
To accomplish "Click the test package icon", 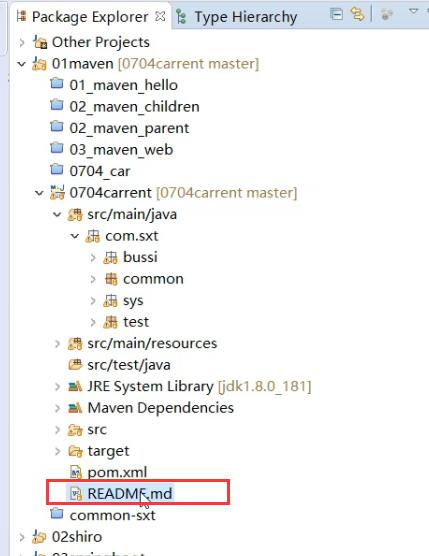I will 110,322.
